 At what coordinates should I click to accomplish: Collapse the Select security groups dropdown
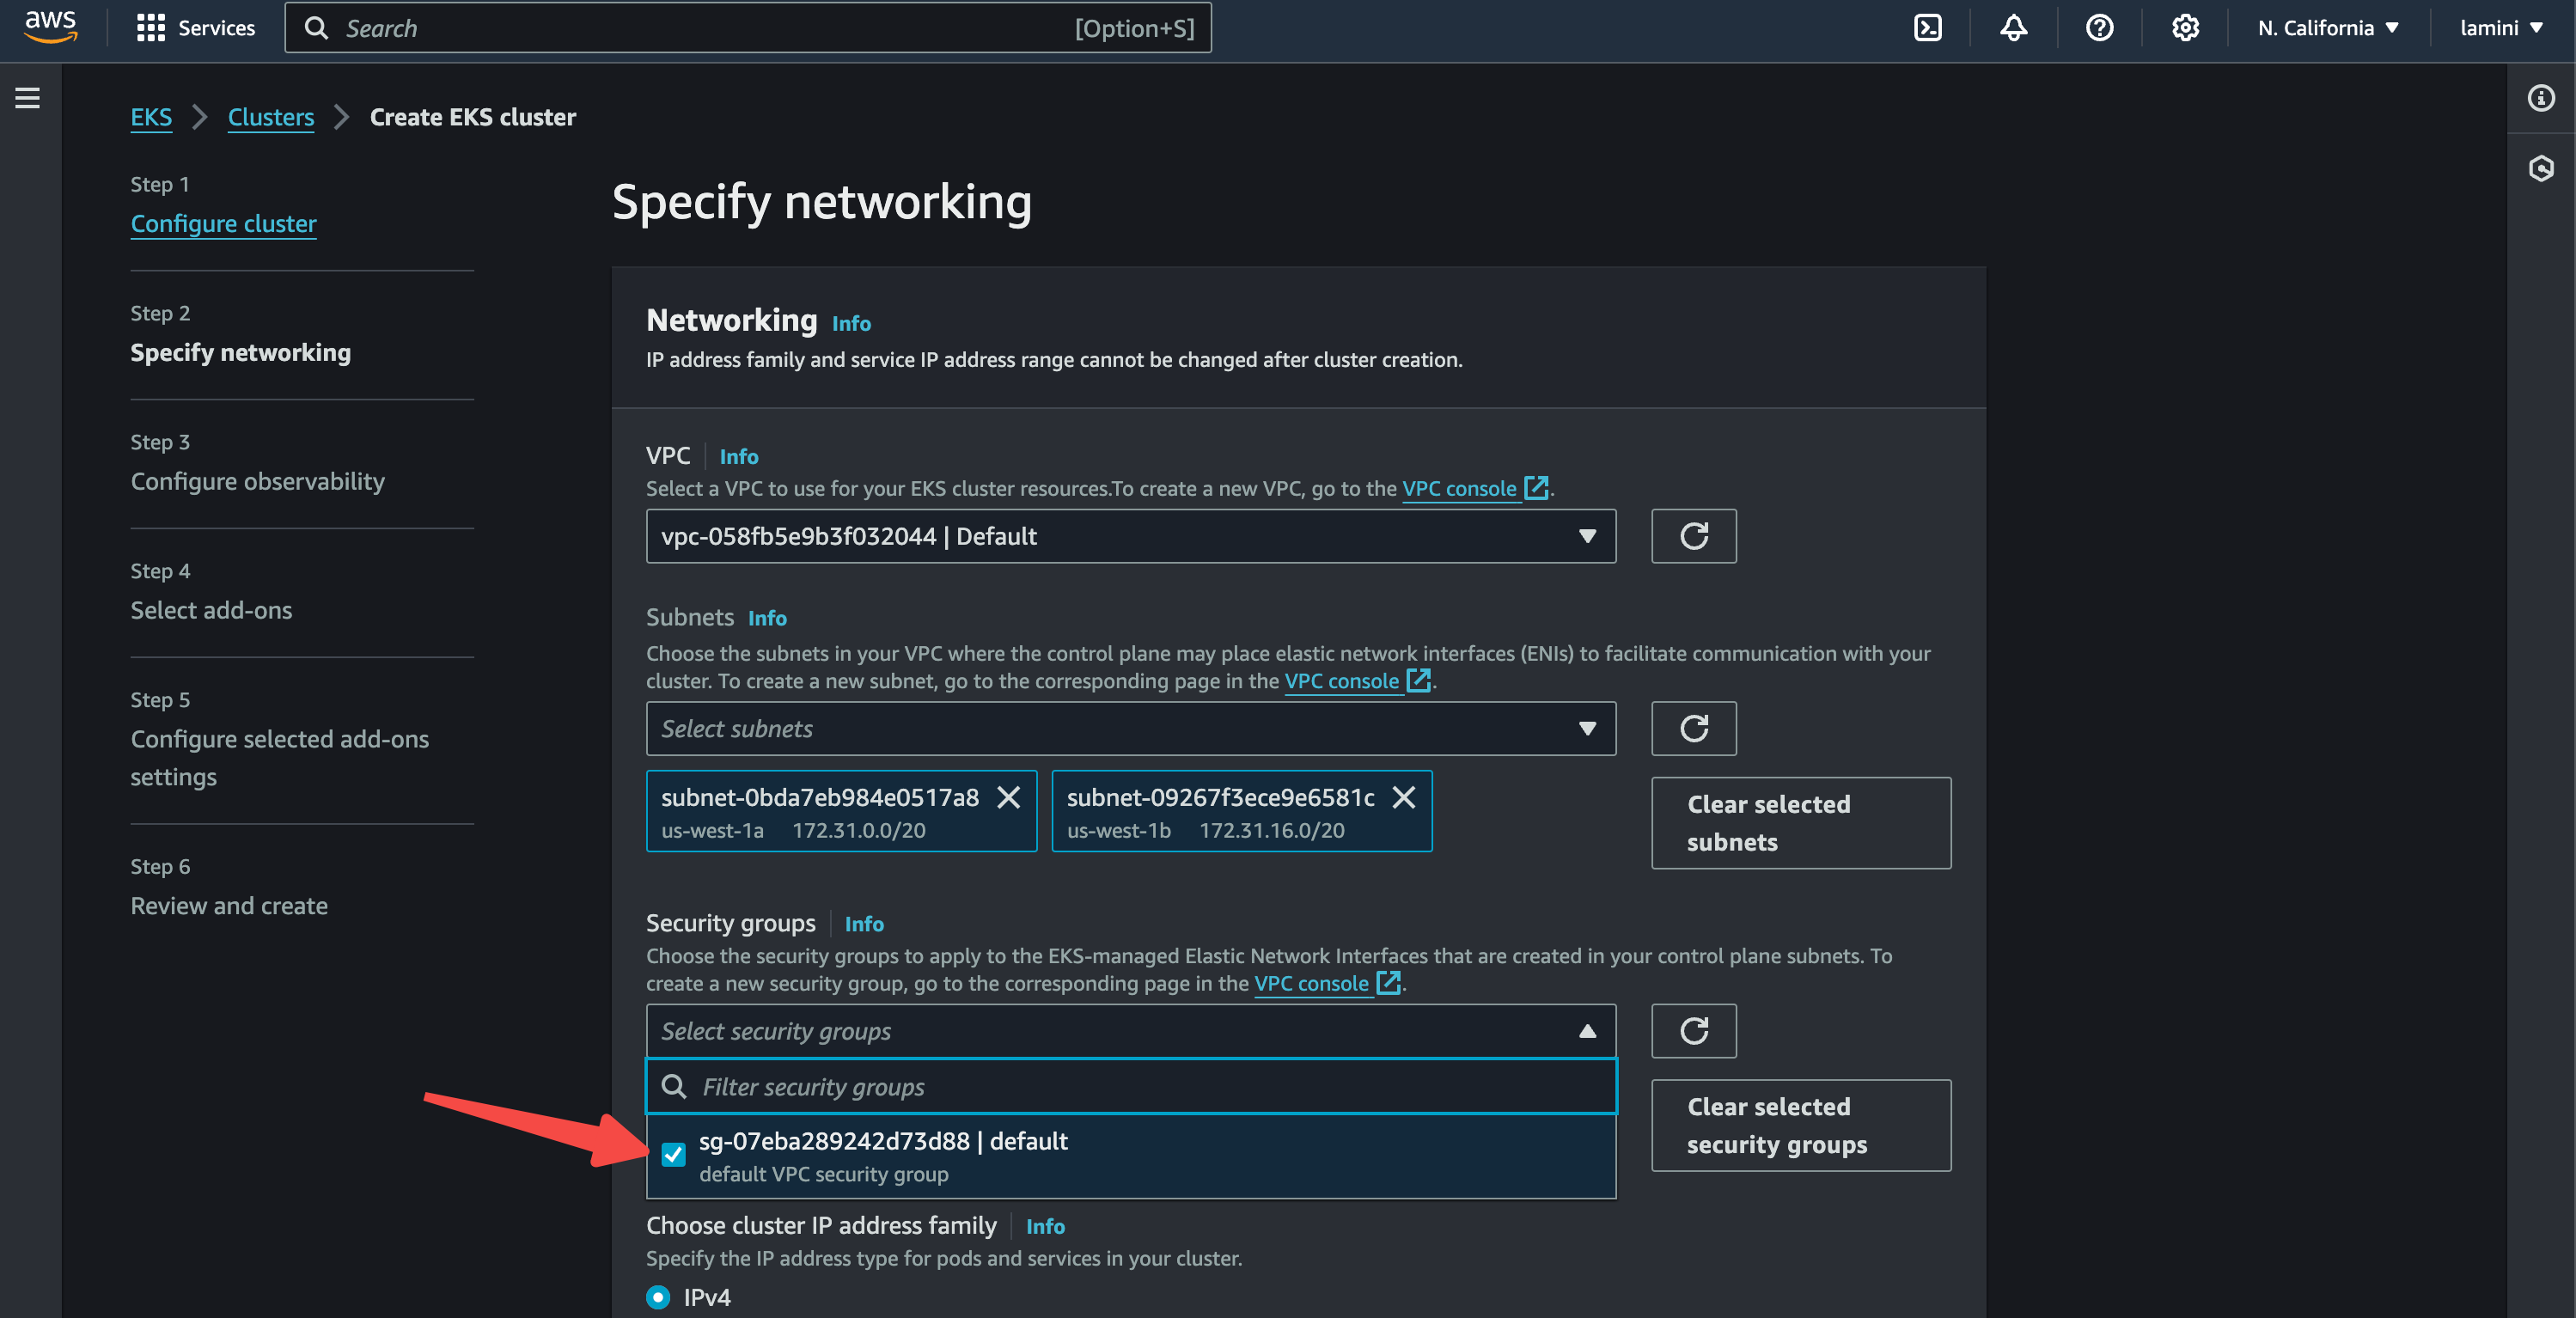point(1130,1031)
